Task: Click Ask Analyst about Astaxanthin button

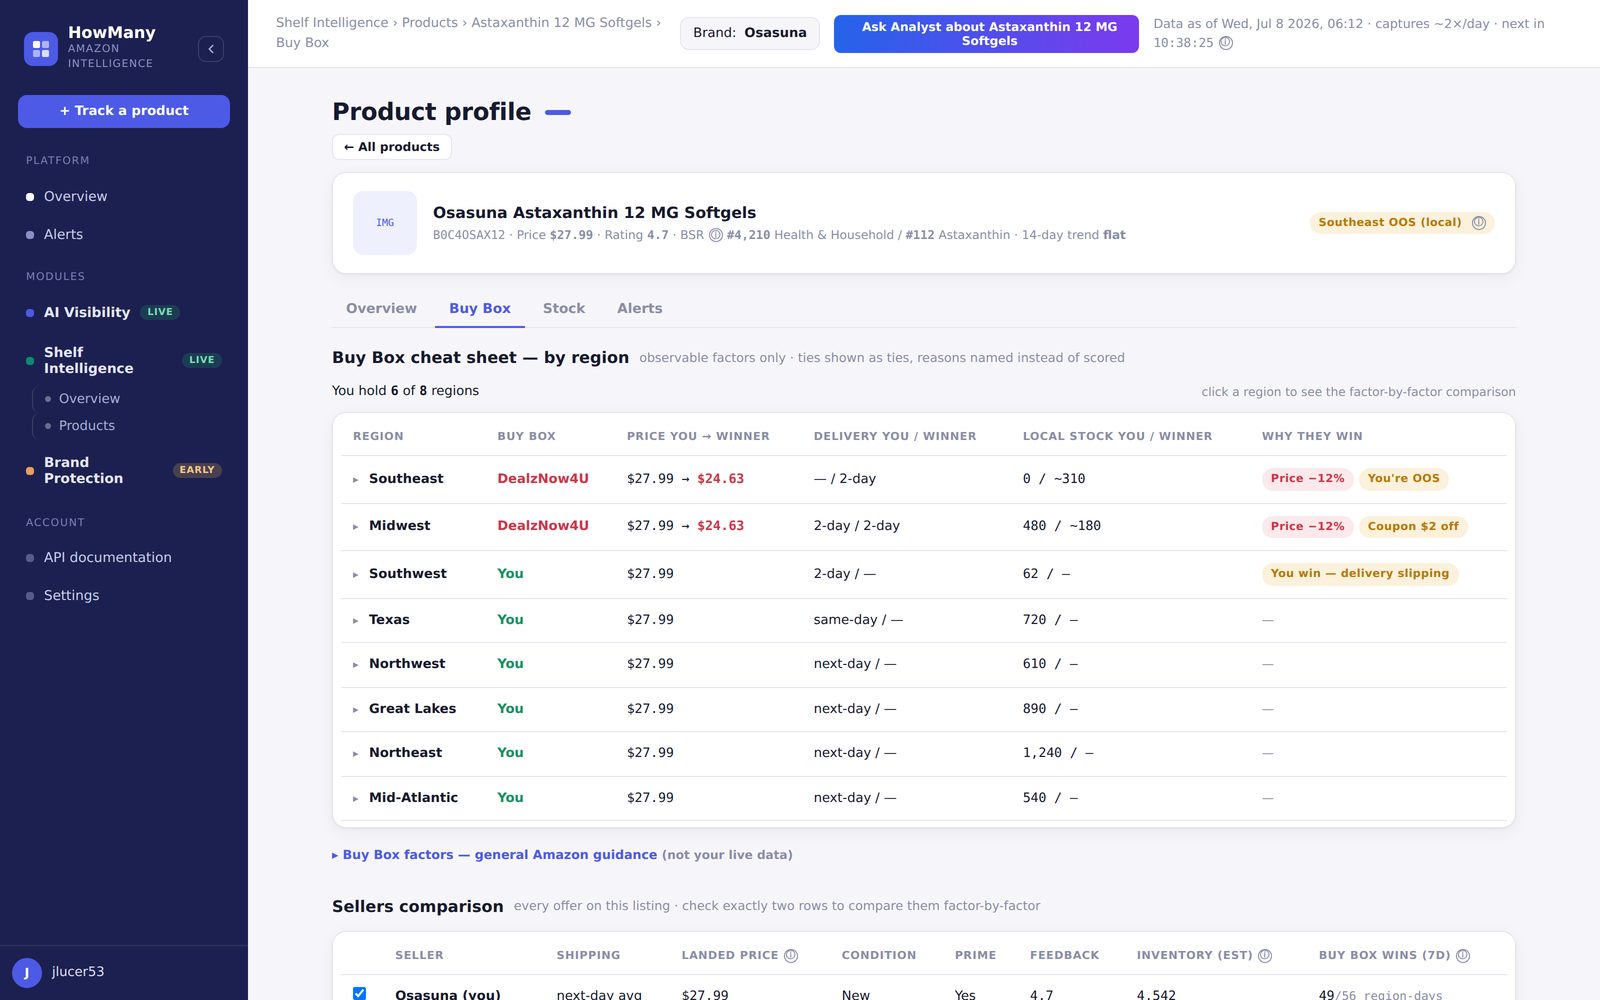Action: (986, 34)
